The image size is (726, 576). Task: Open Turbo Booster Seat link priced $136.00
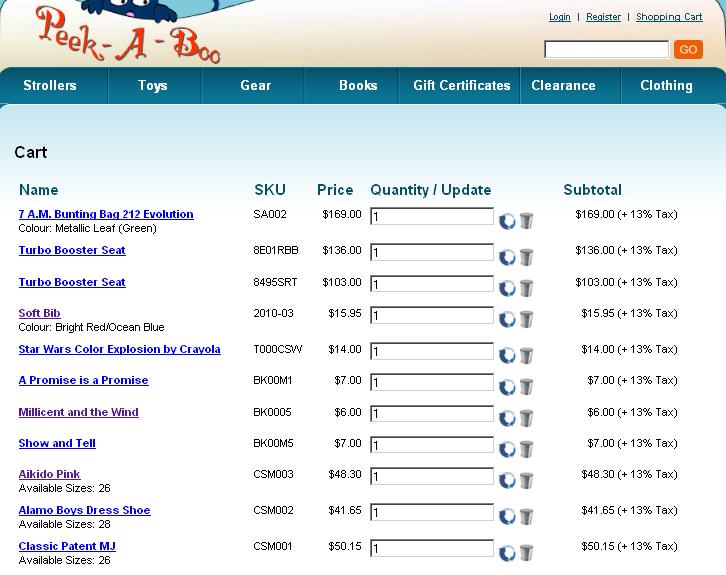(72, 250)
